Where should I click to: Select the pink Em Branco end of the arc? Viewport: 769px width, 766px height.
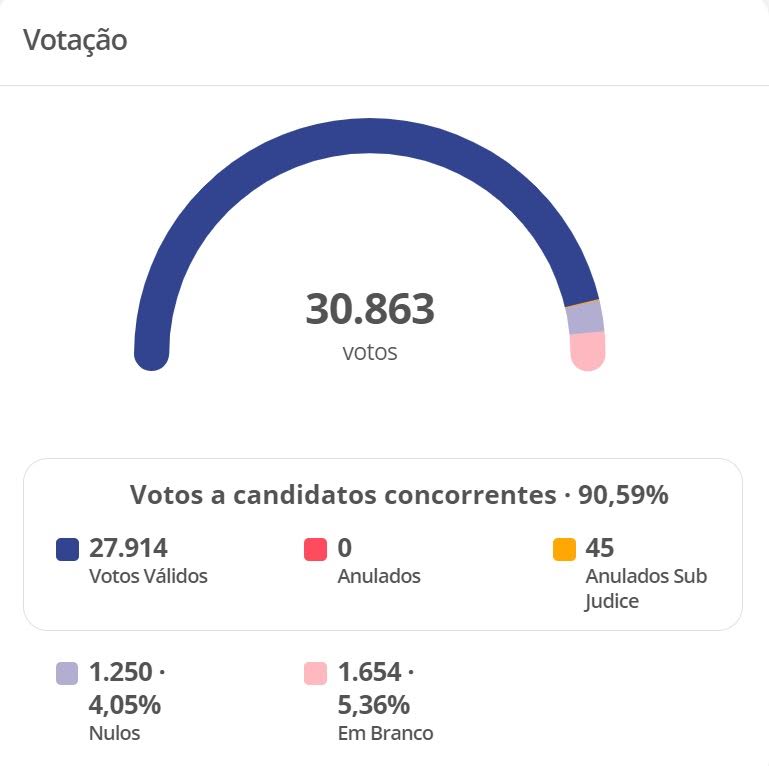tap(587, 351)
